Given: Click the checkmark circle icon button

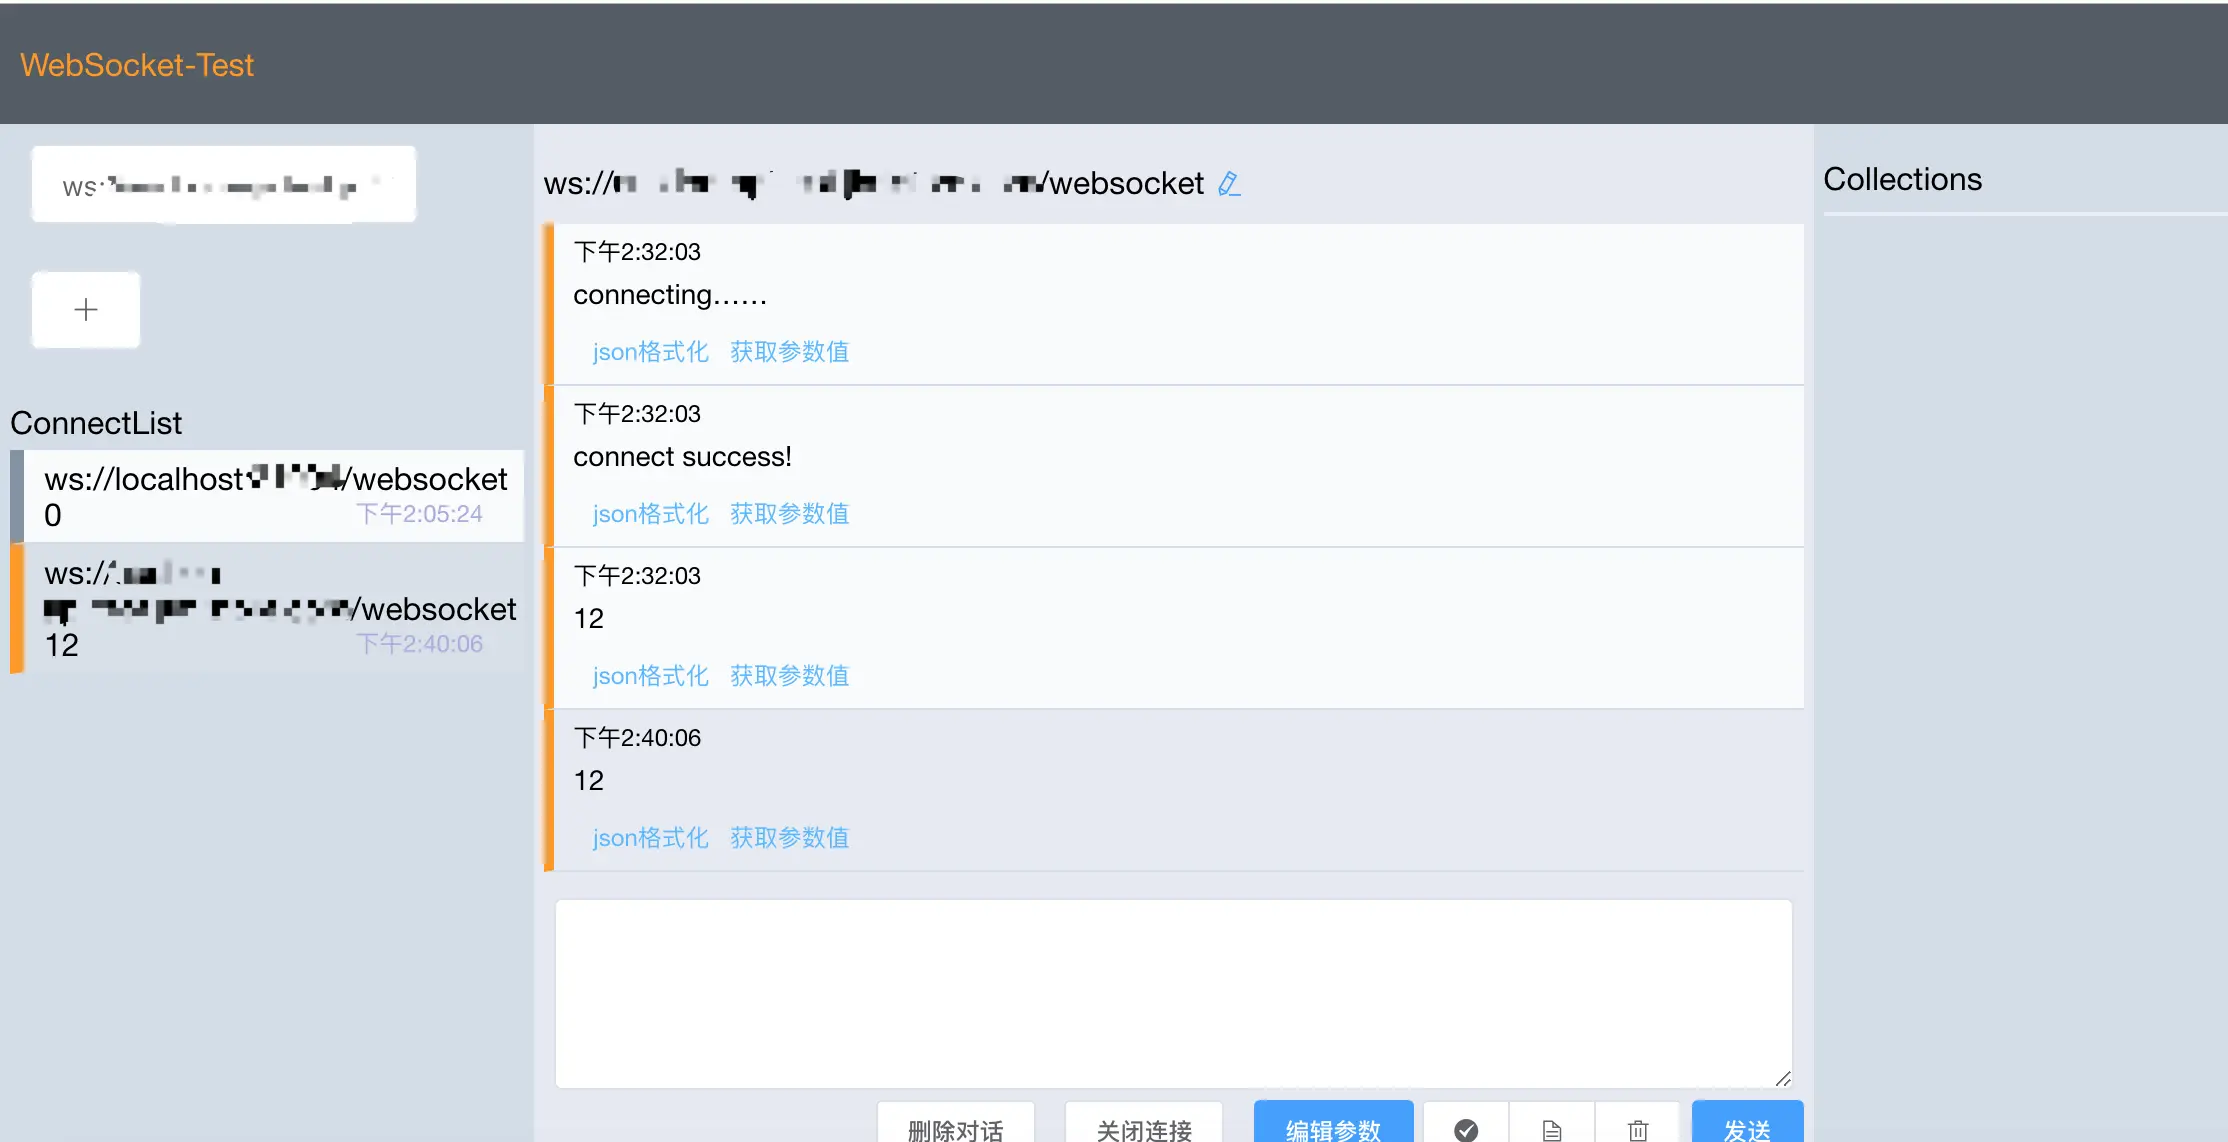Looking at the screenshot, I should click(1466, 1129).
